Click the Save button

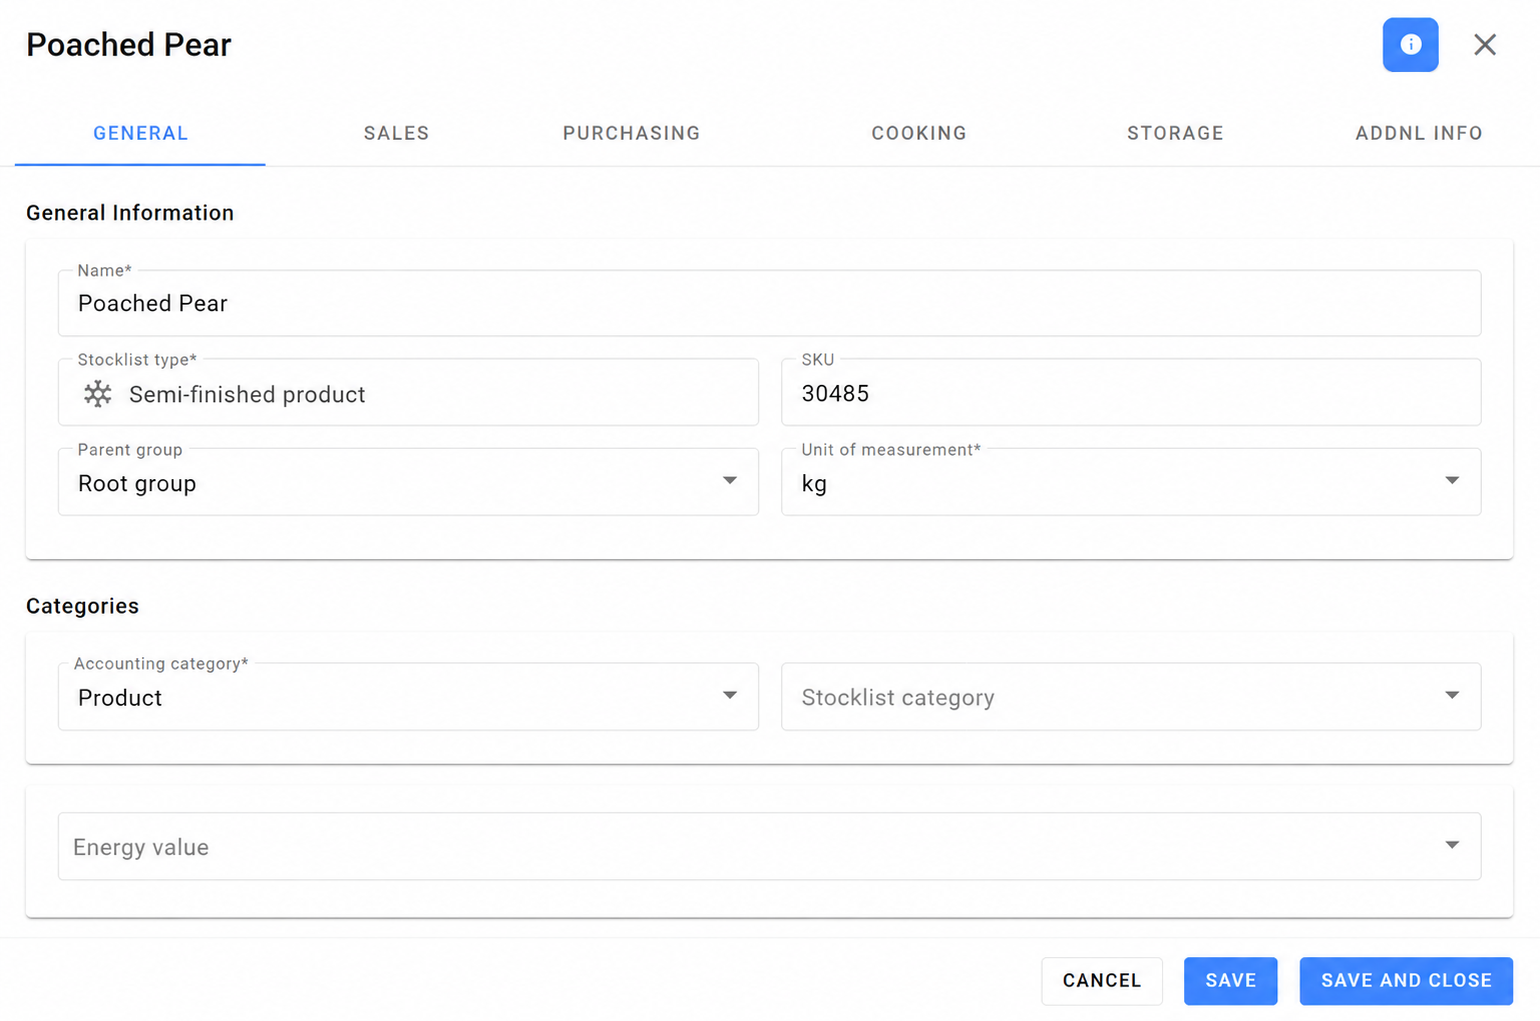click(1230, 981)
